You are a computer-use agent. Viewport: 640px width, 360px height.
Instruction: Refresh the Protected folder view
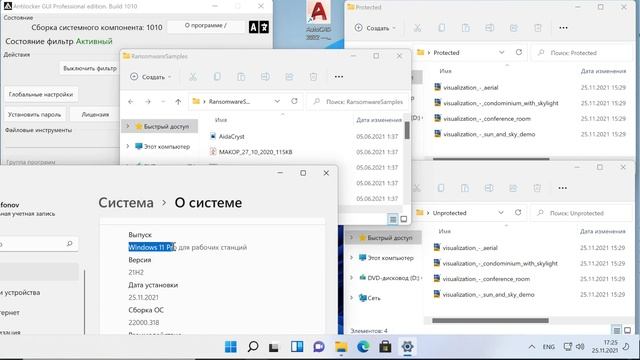click(519, 52)
